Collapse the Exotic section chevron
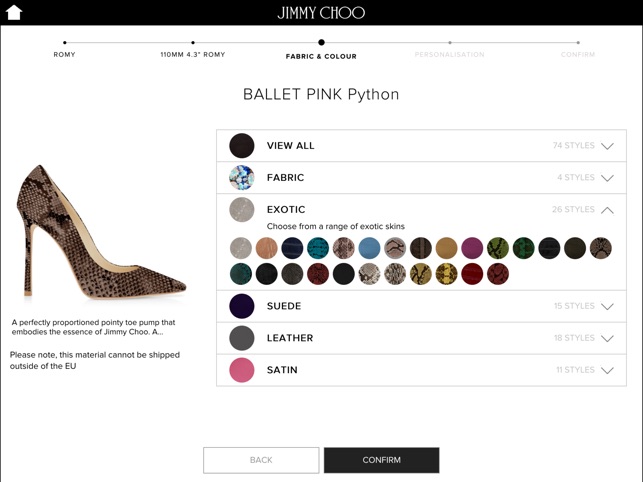The height and width of the screenshot is (482, 643). point(607,210)
